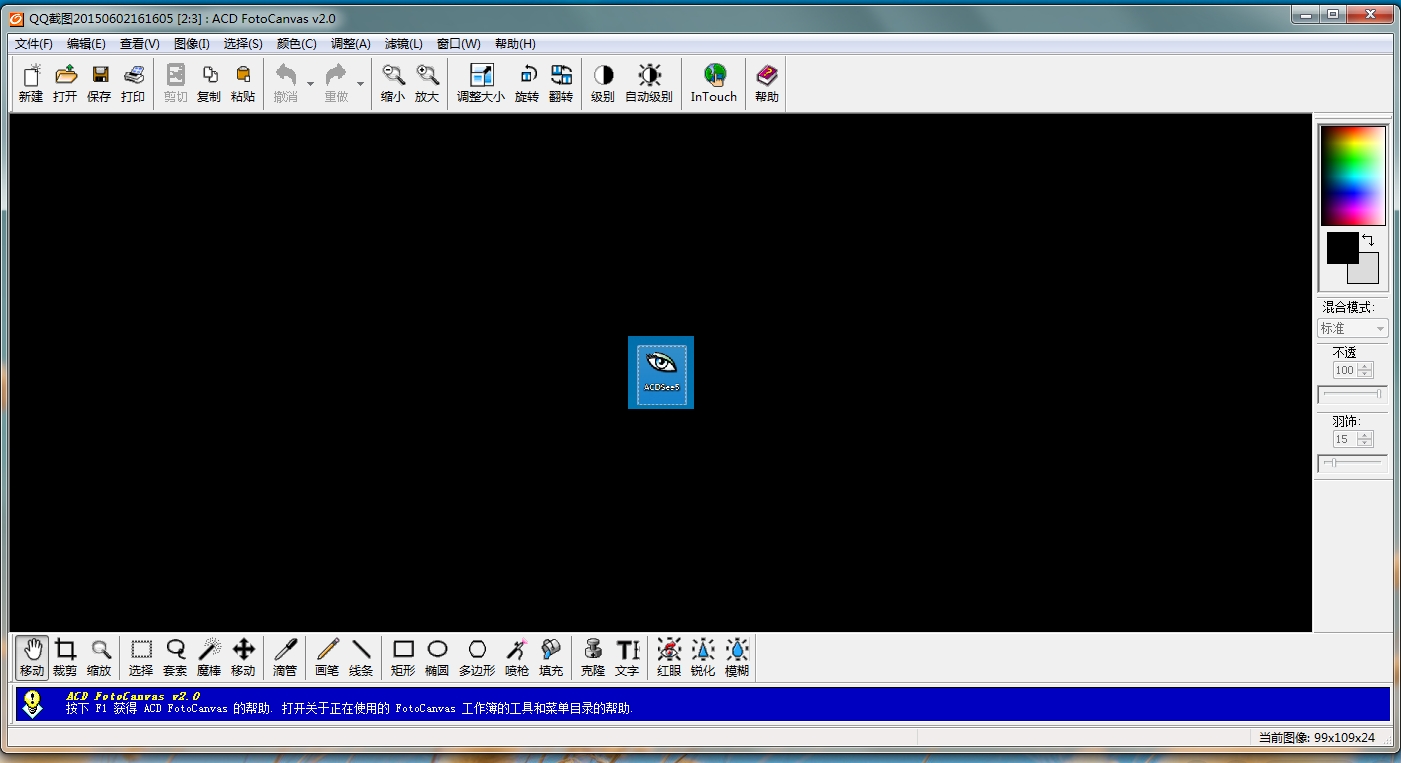Click the black foreground color swatch
This screenshot has width=1401, height=763.
(x=1341, y=246)
